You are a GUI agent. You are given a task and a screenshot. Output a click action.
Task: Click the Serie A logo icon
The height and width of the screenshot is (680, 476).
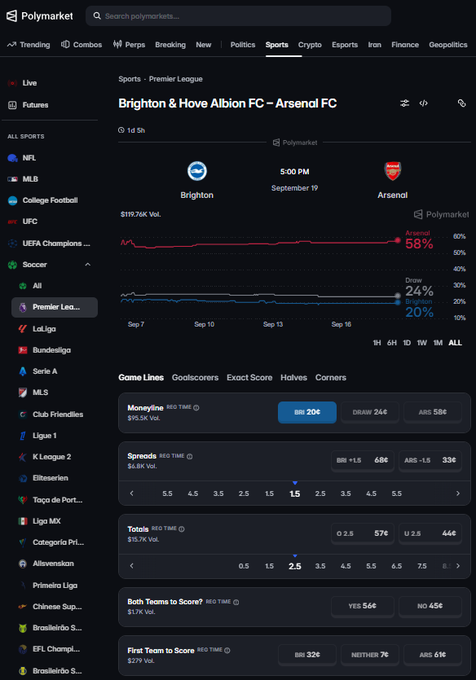coord(23,371)
